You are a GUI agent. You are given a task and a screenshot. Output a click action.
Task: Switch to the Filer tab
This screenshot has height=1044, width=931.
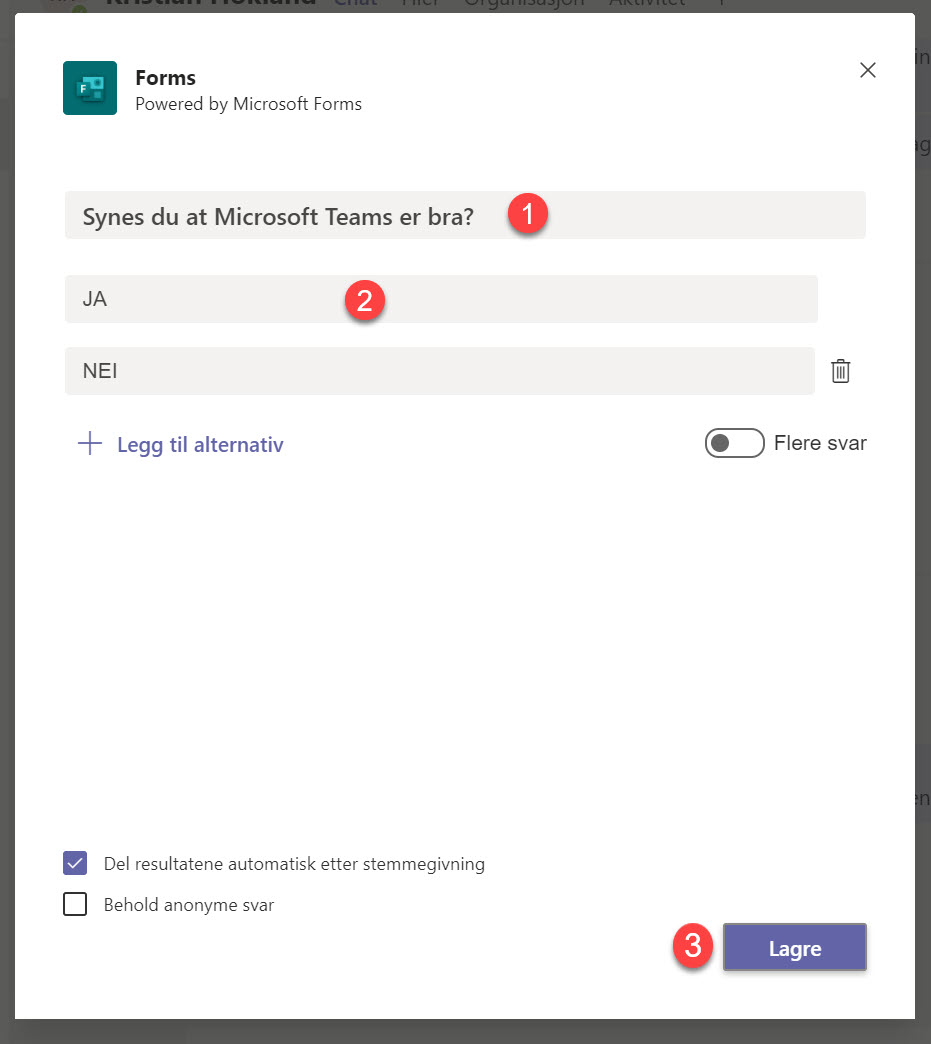pos(421,3)
